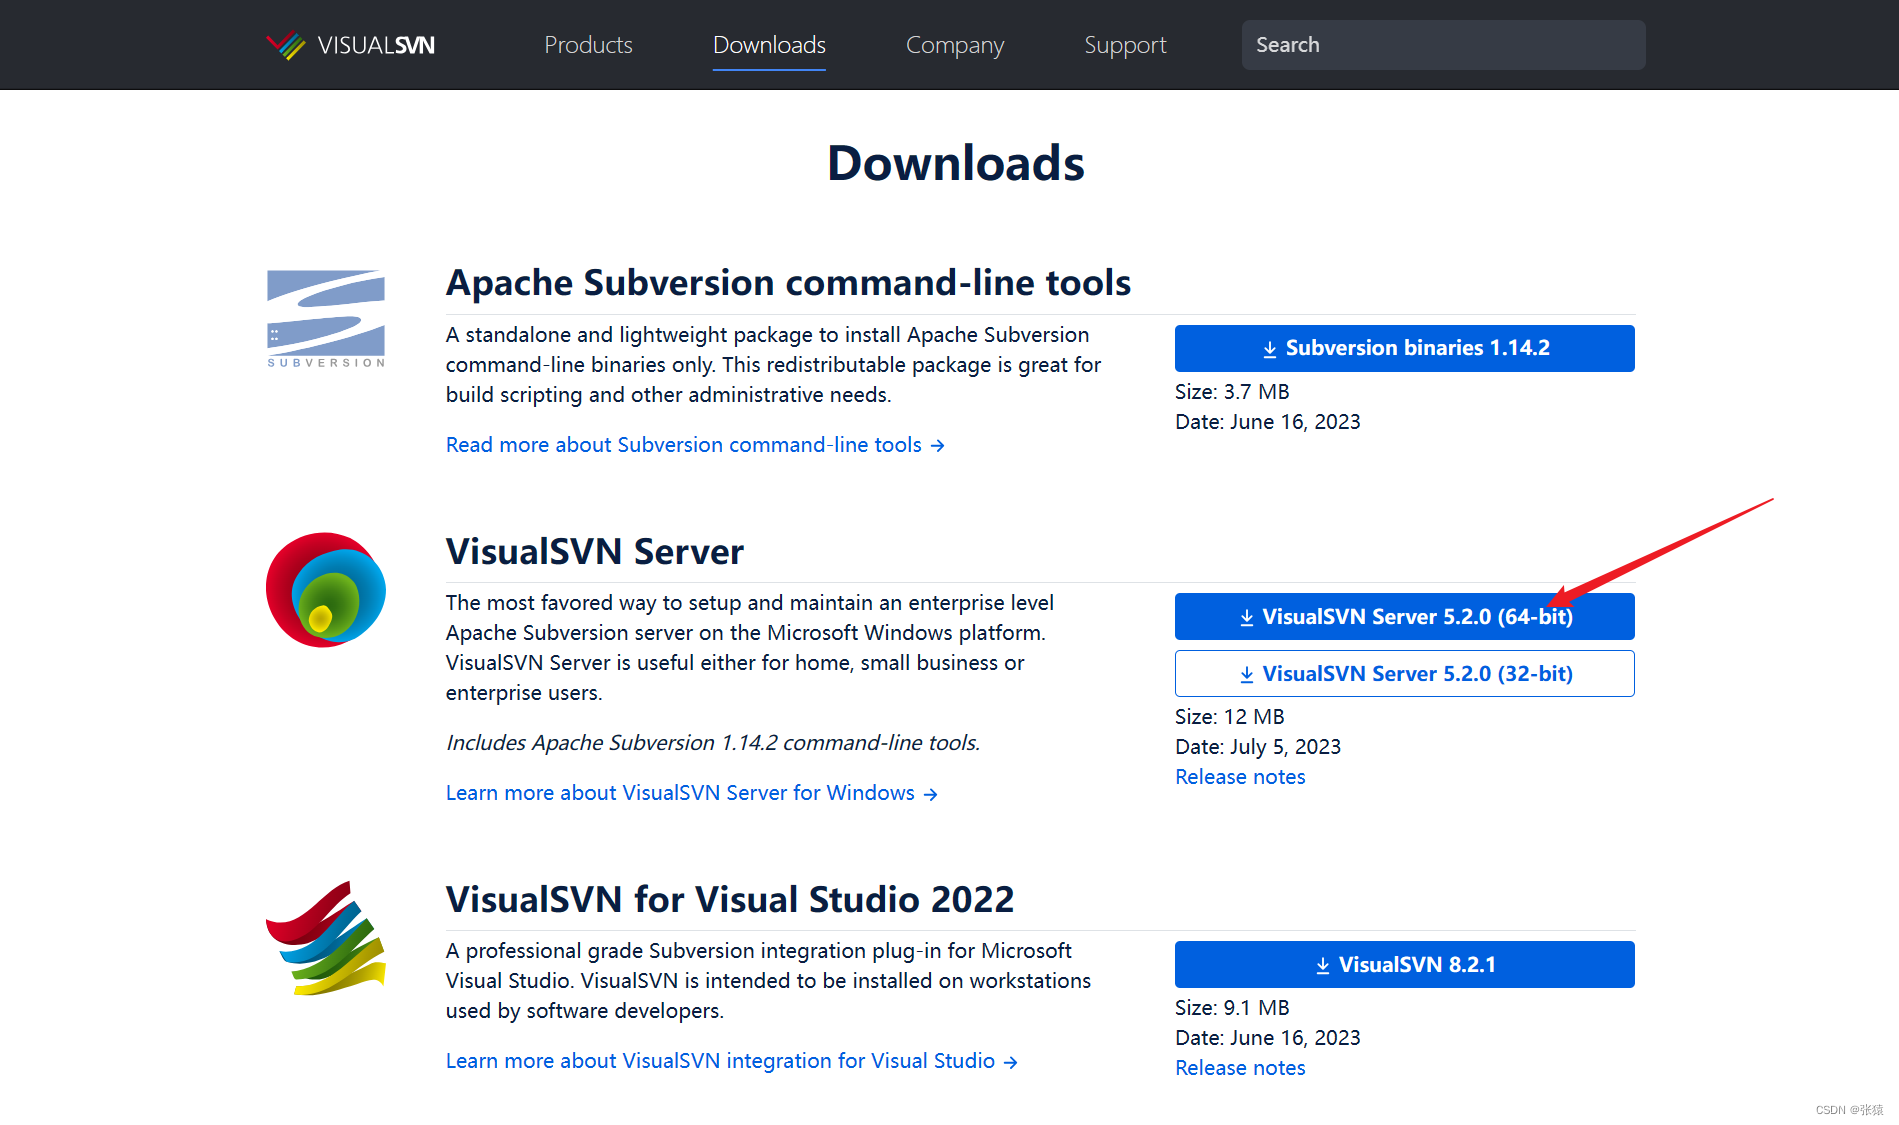
Task: Click the Apache Subversion logo image
Action: [x=326, y=318]
